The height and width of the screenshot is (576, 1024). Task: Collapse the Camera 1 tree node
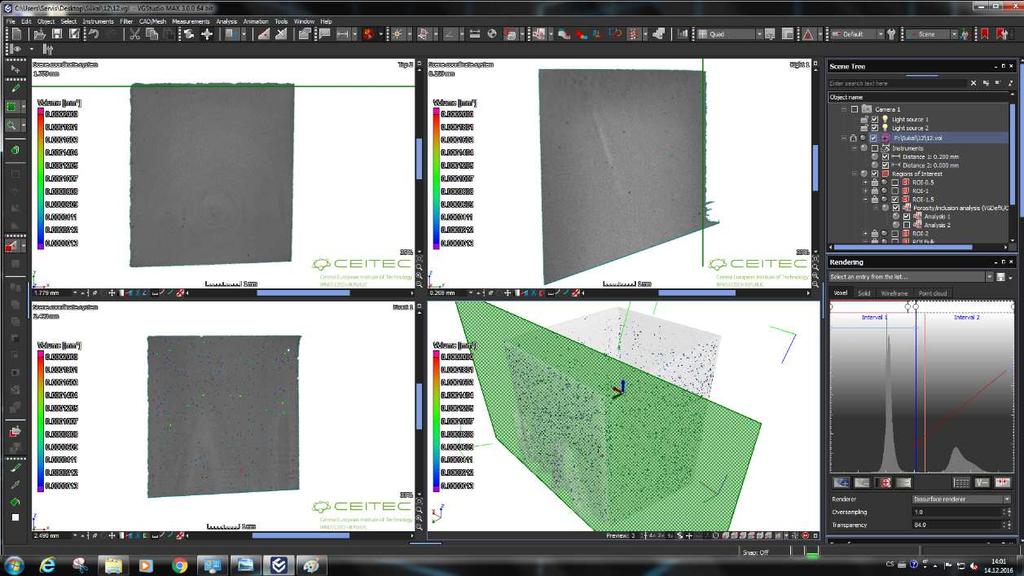844,109
